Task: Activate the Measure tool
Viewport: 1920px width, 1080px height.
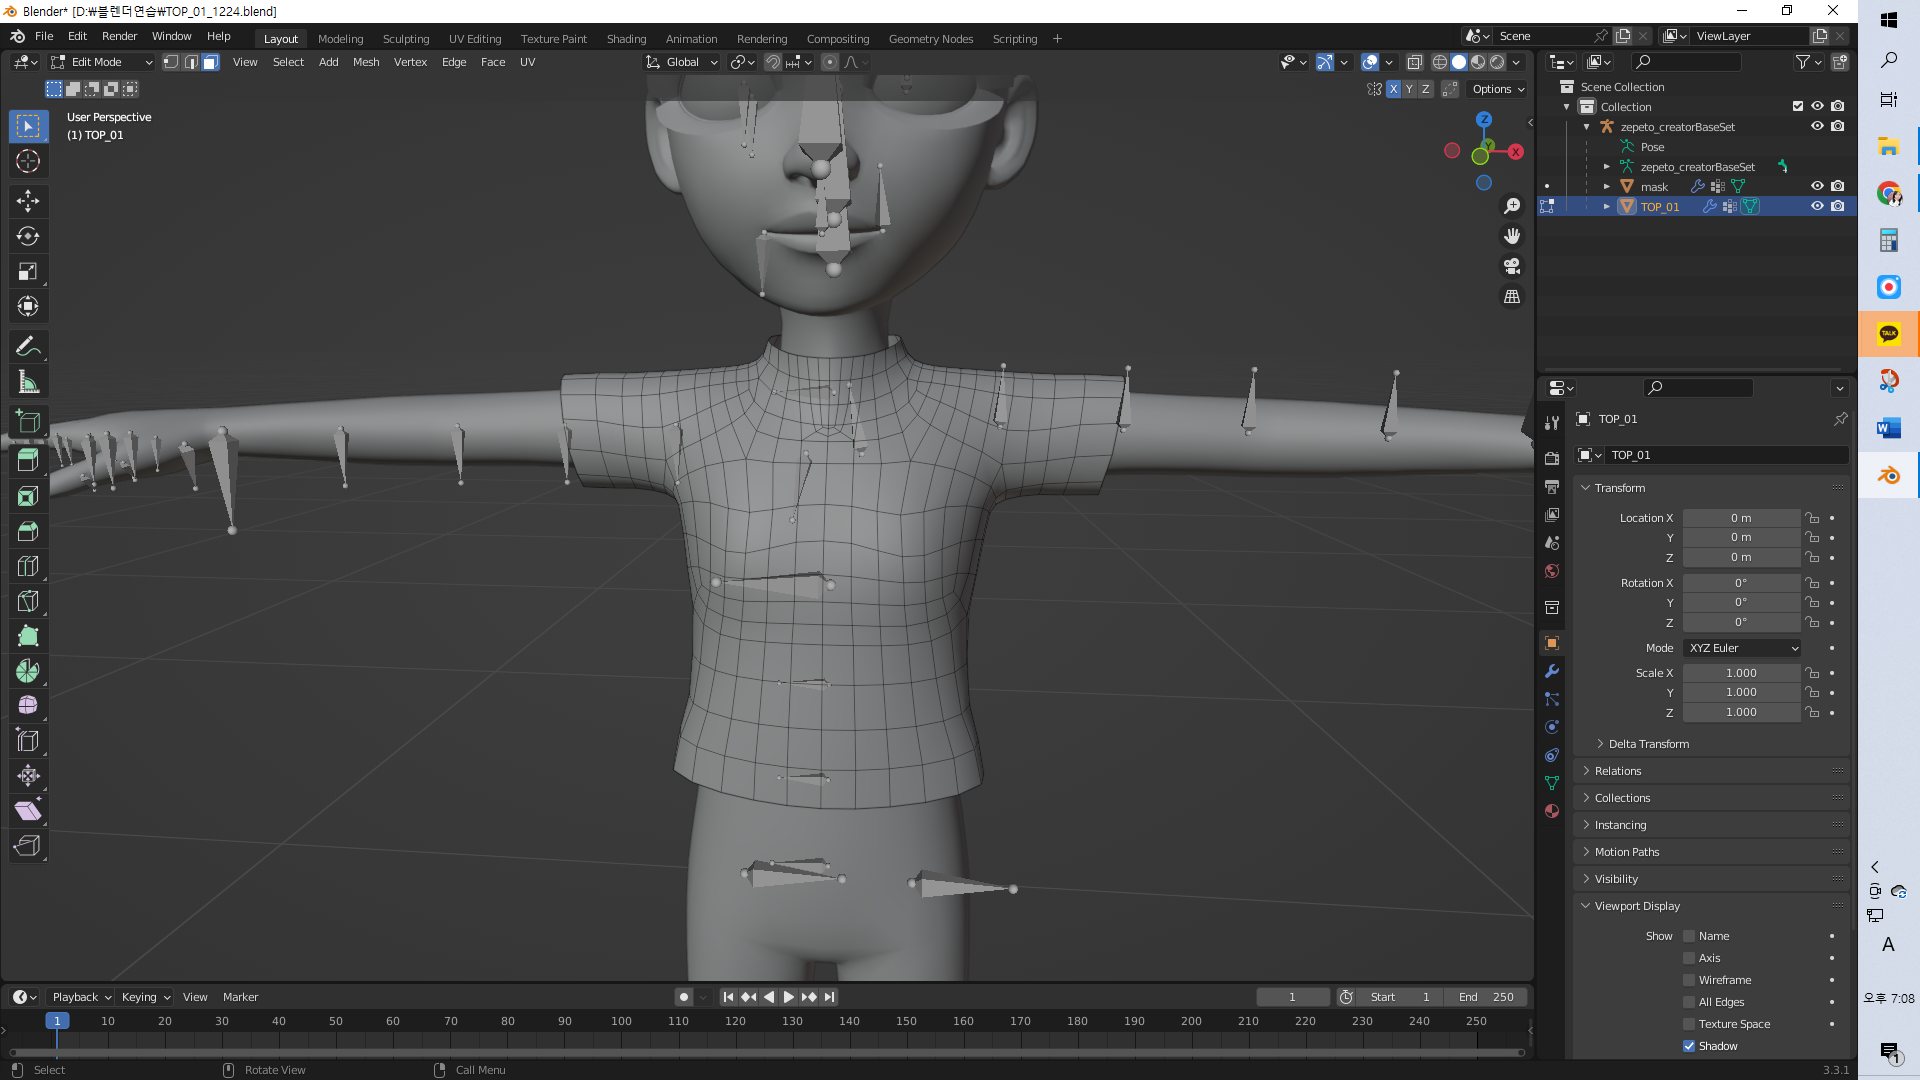Action: (28, 382)
